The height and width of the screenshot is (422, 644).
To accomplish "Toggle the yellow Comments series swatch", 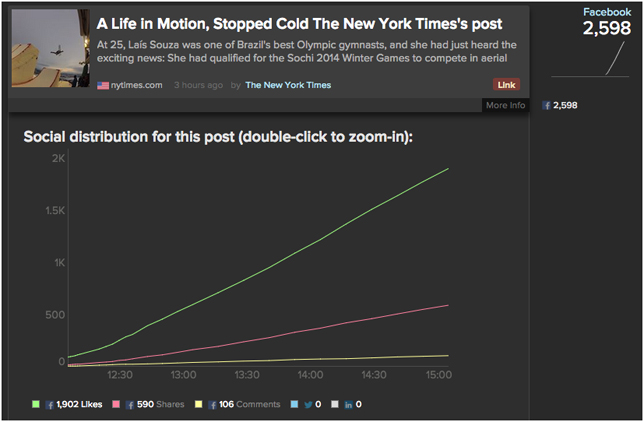I will [198, 404].
